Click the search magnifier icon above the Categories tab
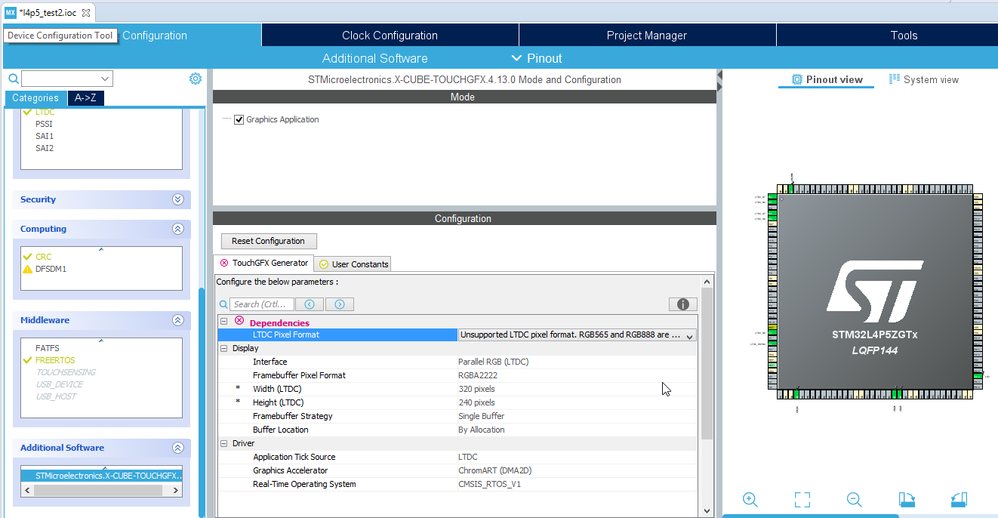The height and width of the screenshot is (518, 998). [x=13, y=79]
